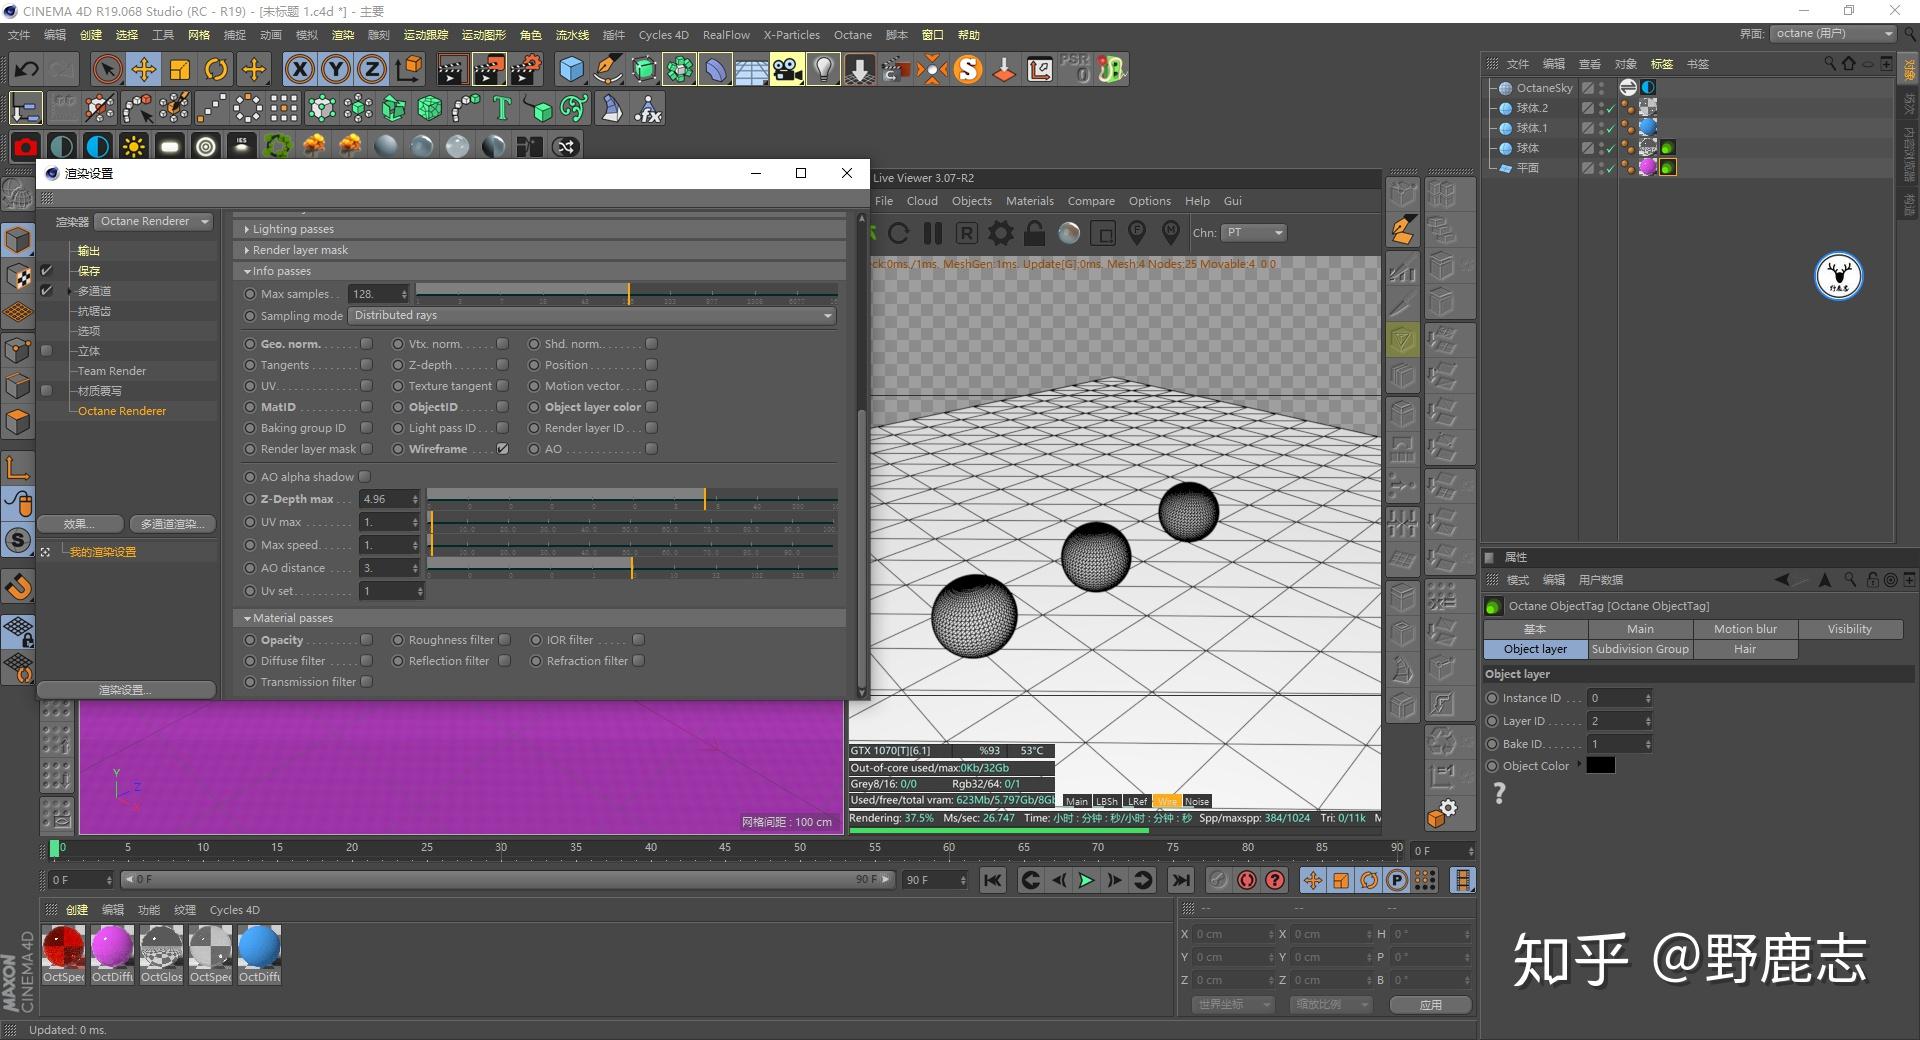1920x1040 pixels.
Task: Select the pink OctDiffuse material thumbnail
Action: pyautogui.click(x=112, y=948)
